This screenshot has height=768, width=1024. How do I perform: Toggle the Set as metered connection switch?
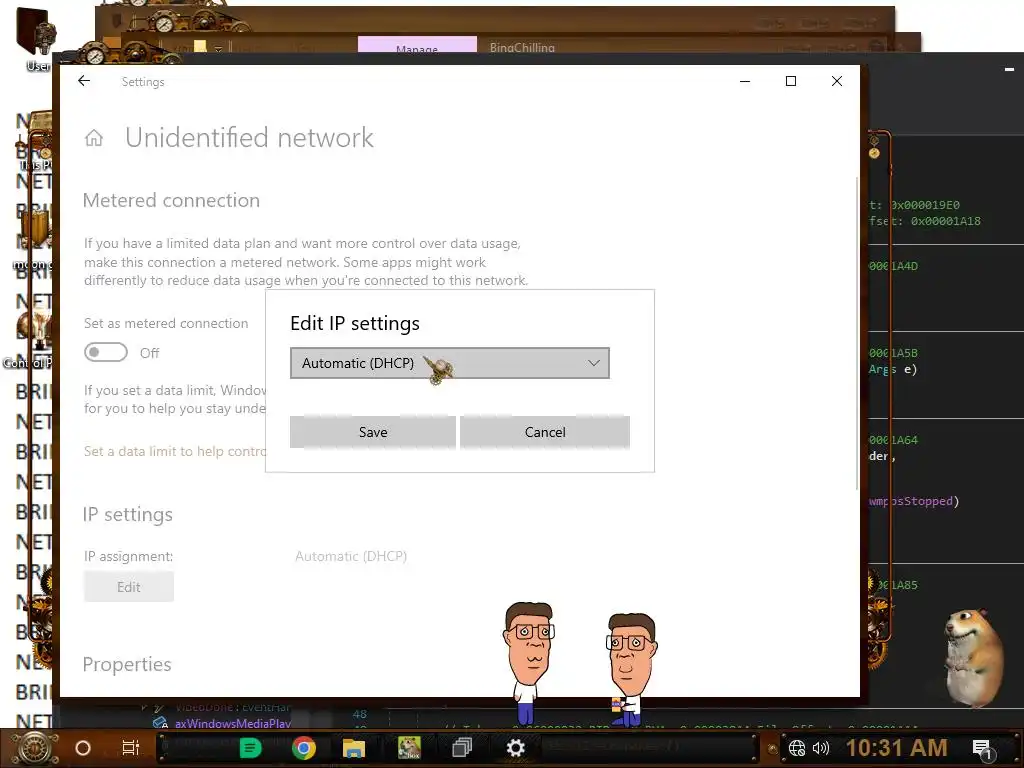pos(106,353)
